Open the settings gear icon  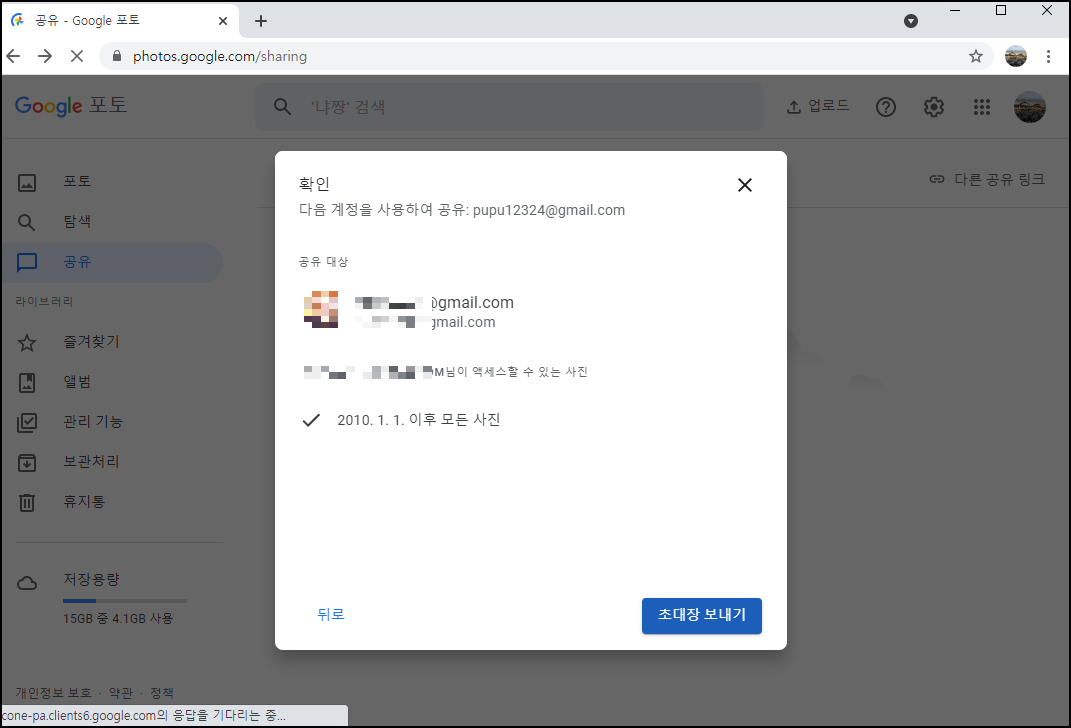coord(934,107)
